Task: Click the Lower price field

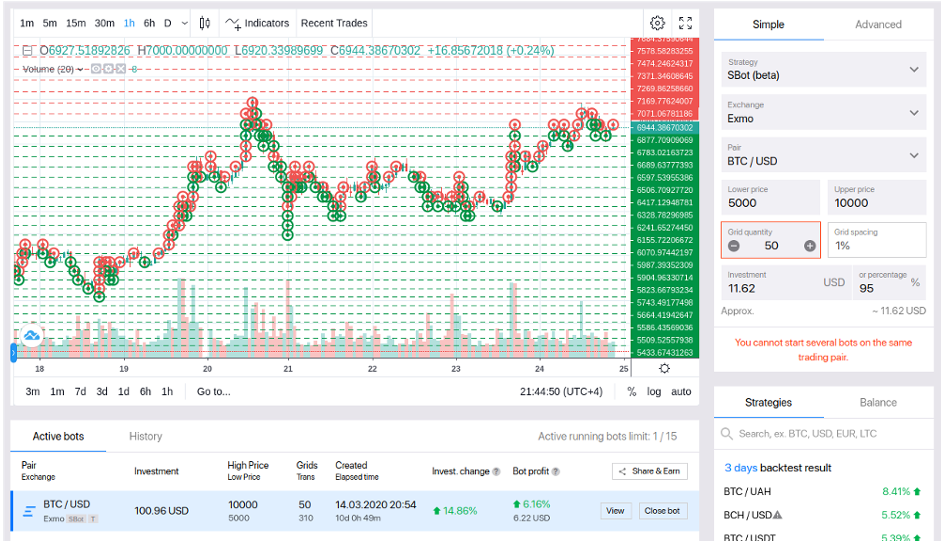Action: click(x=771, y=198)
